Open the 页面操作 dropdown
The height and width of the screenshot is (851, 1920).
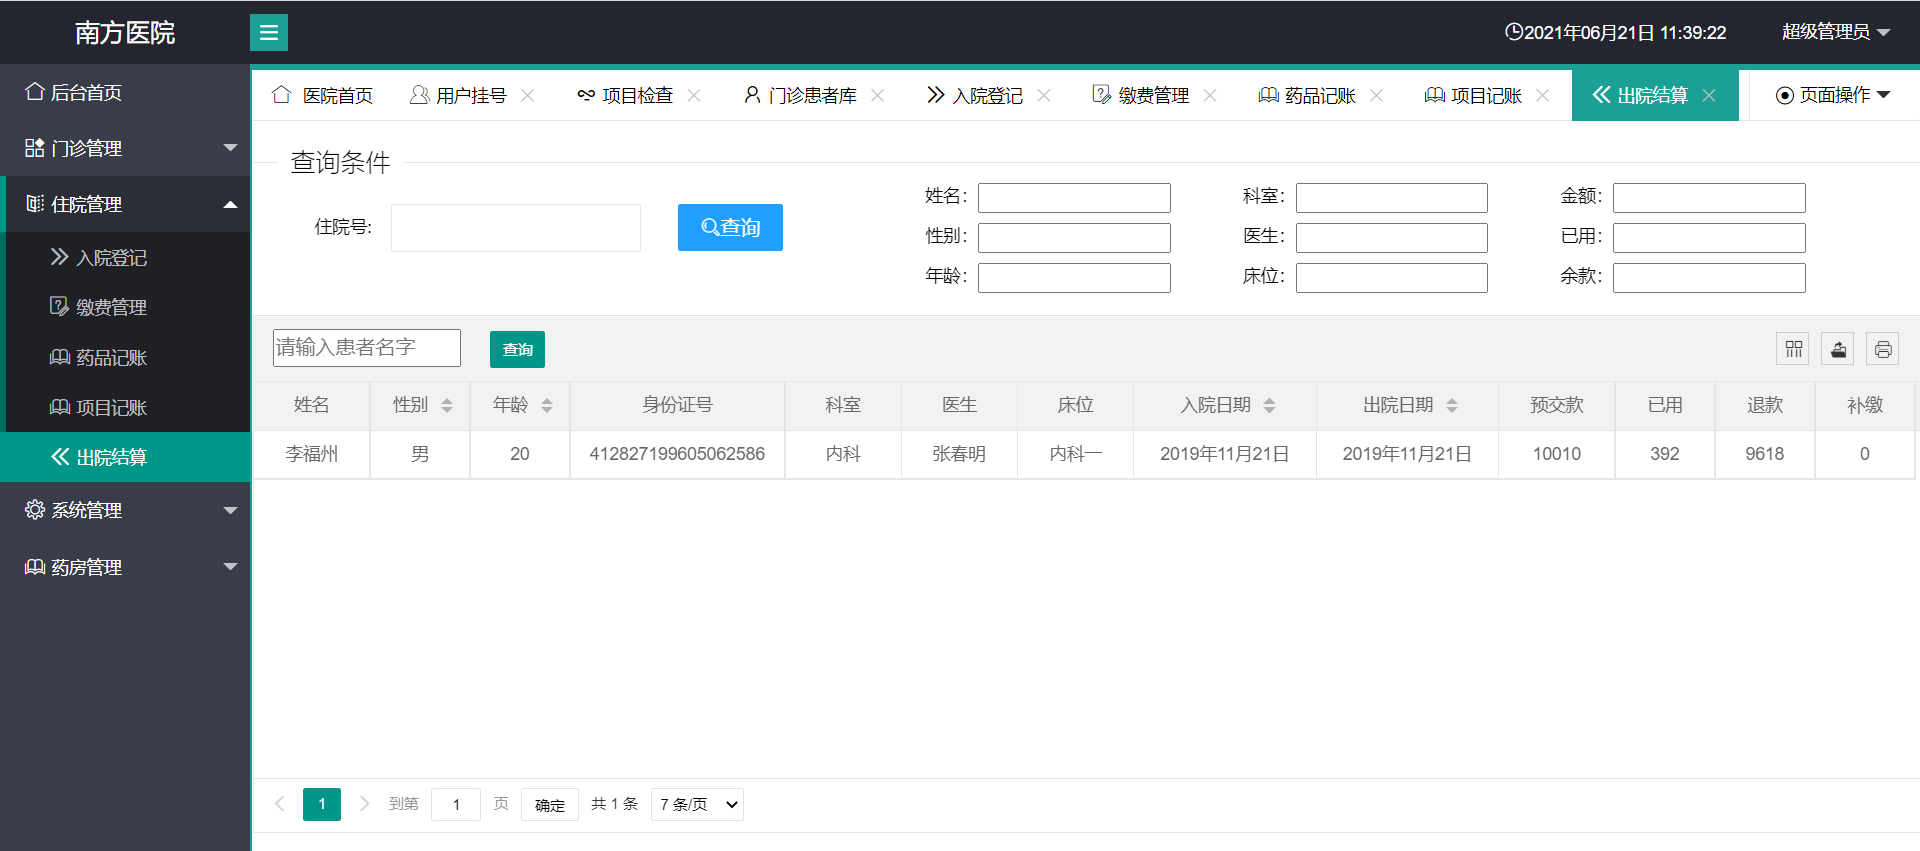pos(1833,95)
